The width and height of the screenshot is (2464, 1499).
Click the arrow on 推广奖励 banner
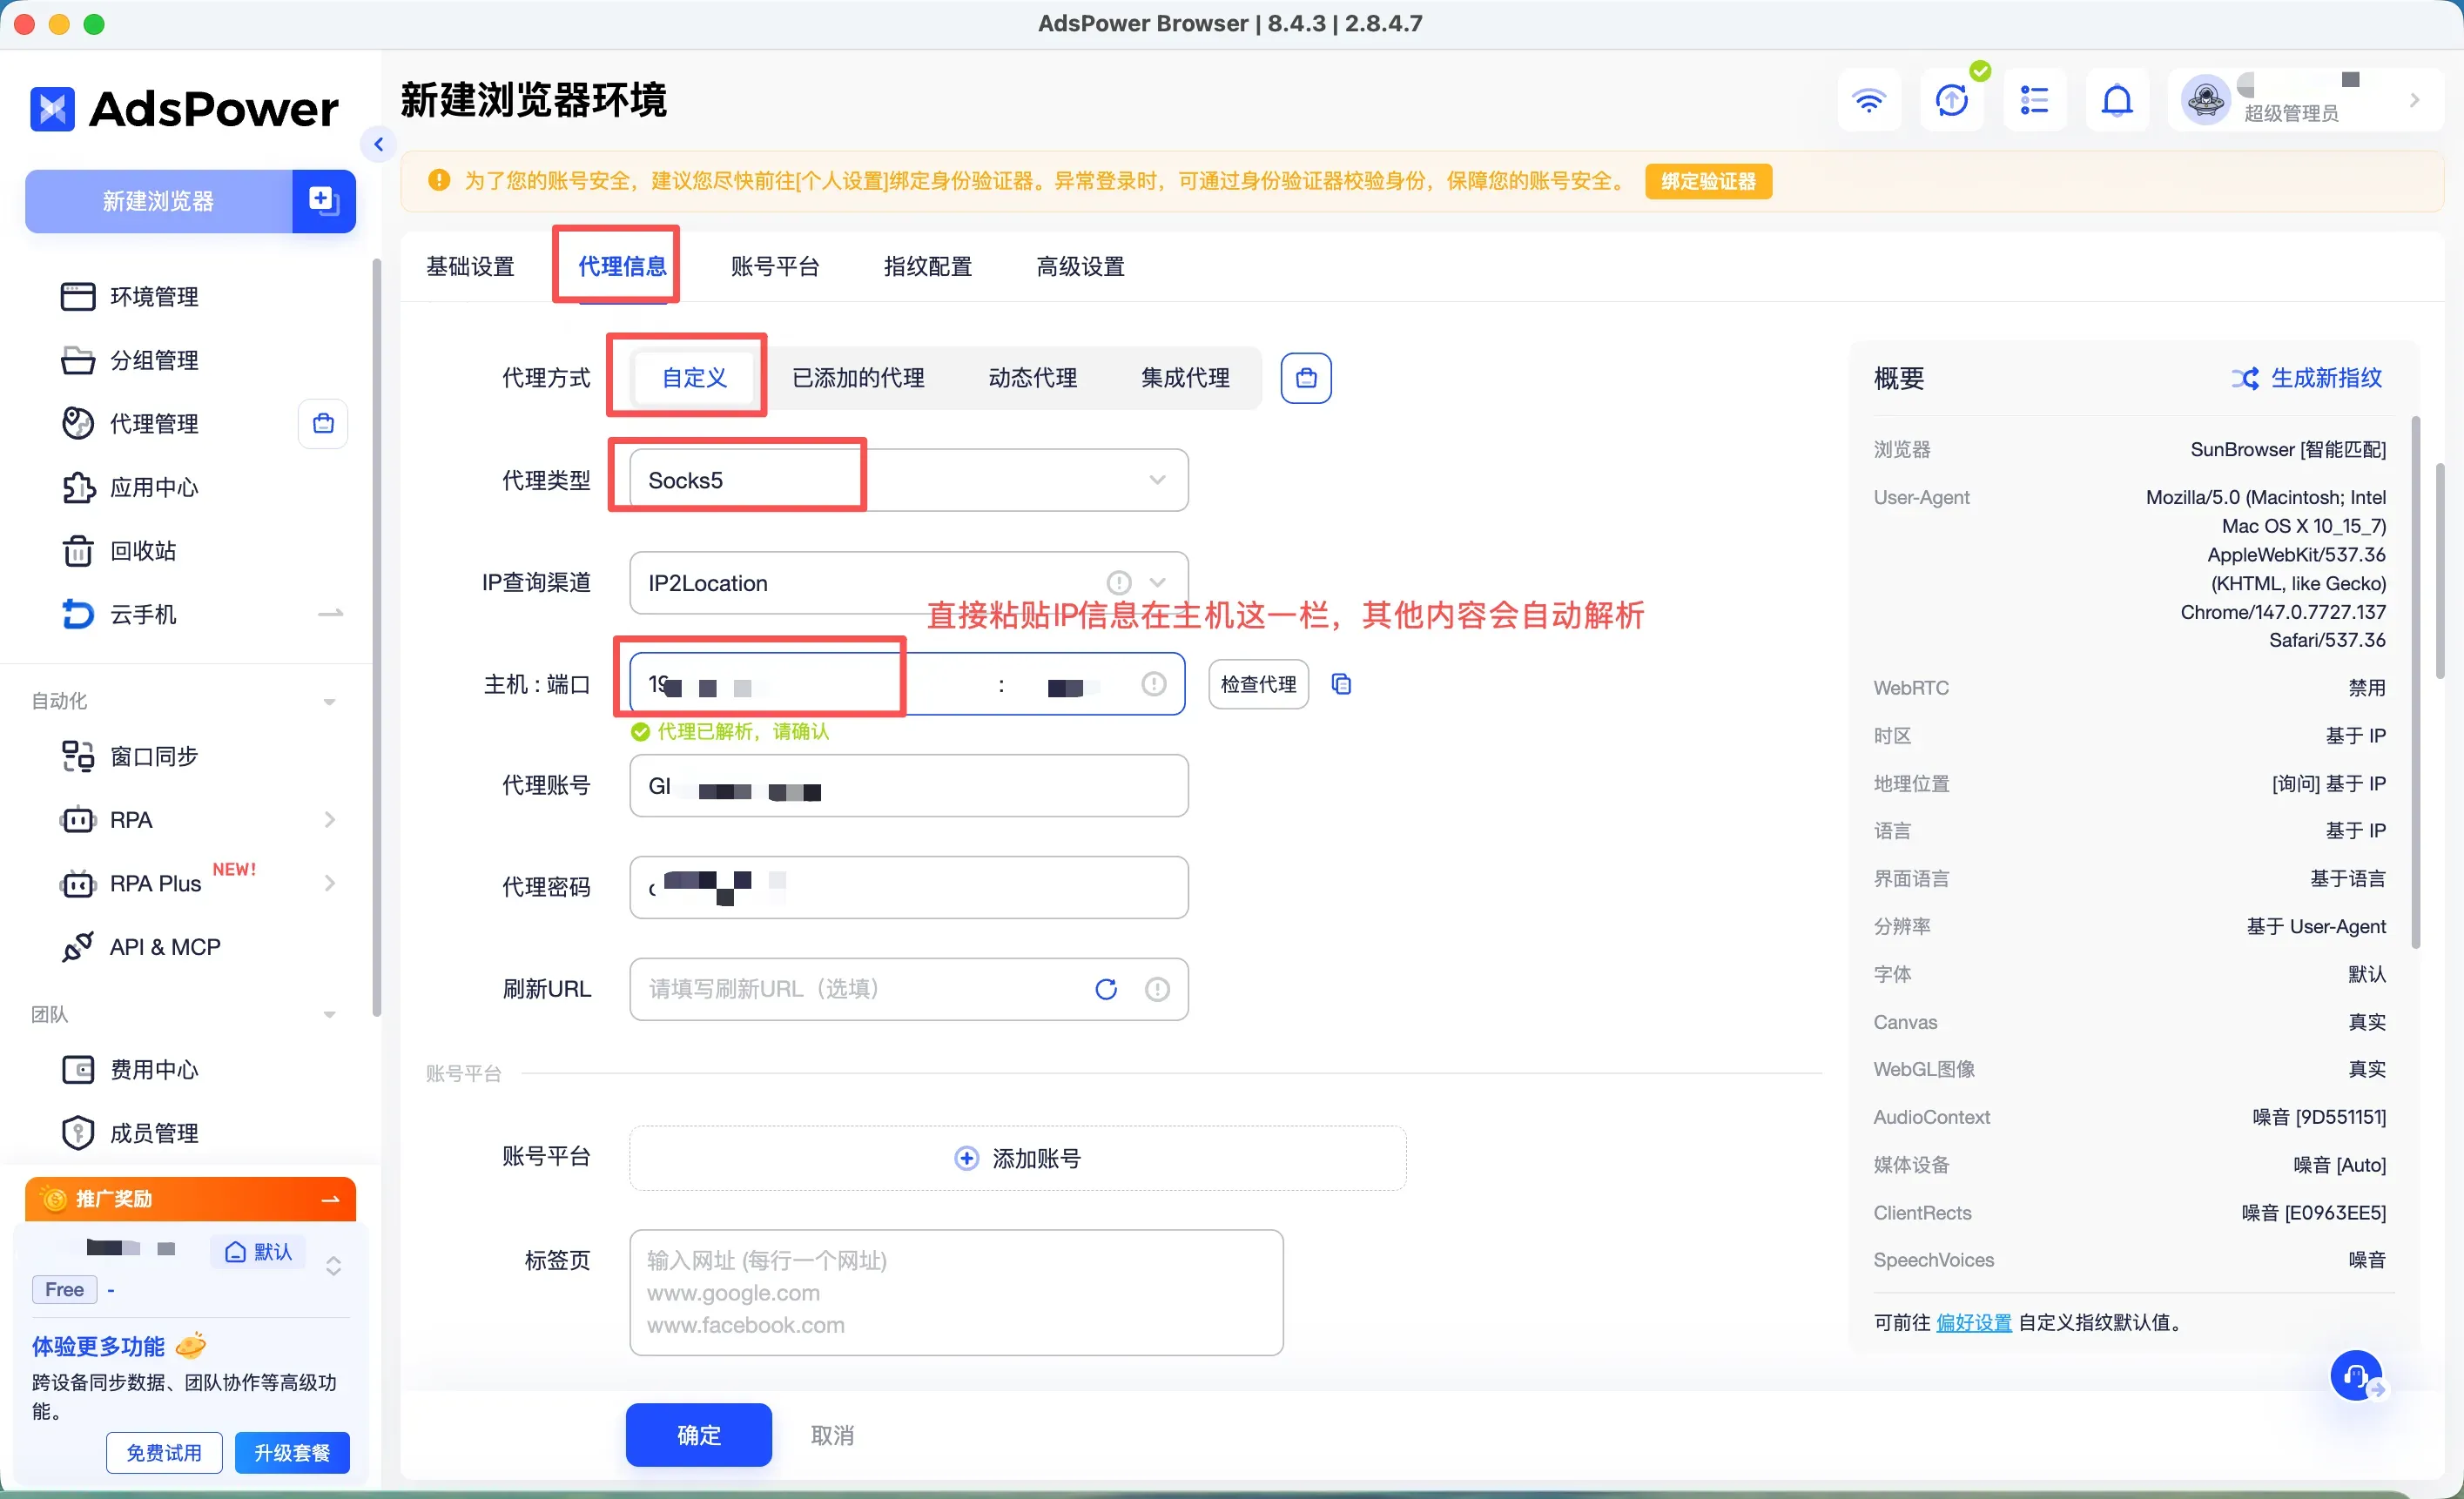(331, 1199)
